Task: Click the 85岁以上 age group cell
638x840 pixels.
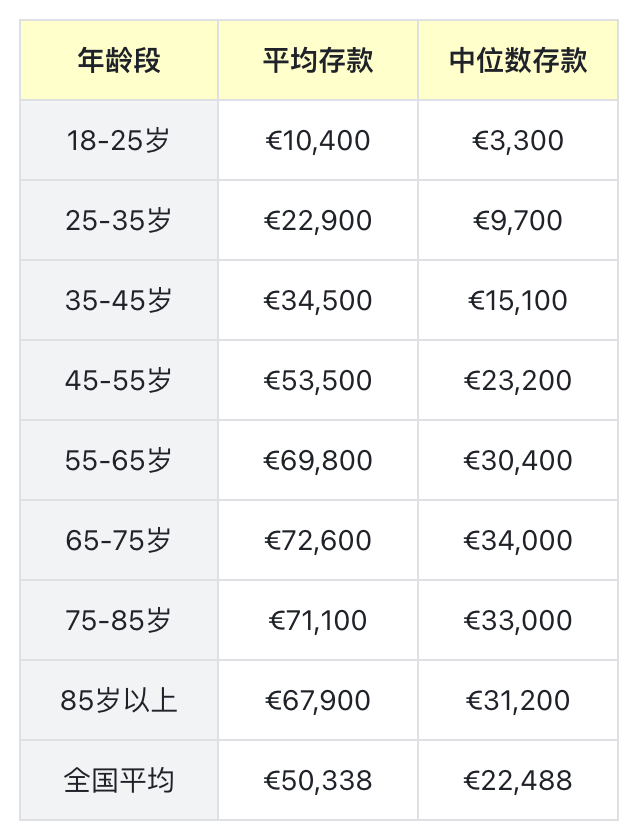Action: tap(119, 701)
